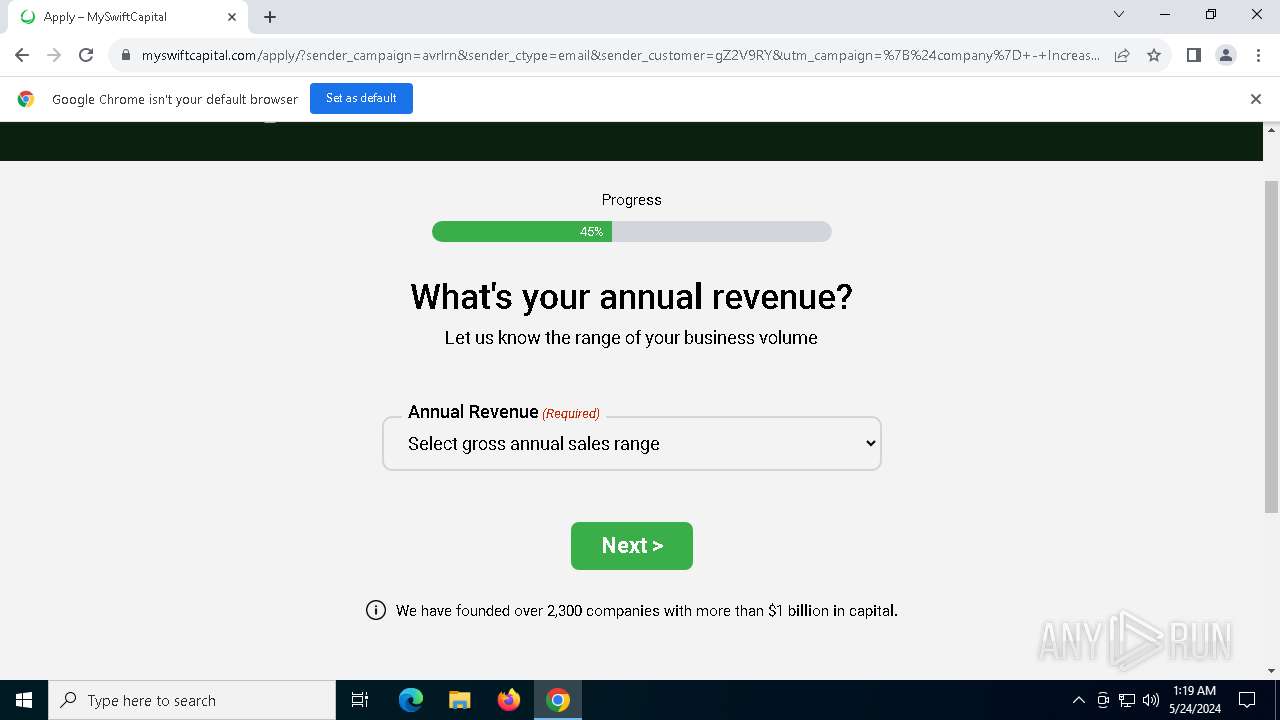
Task: Open the volume control icon
Action: coord(1151,700)
